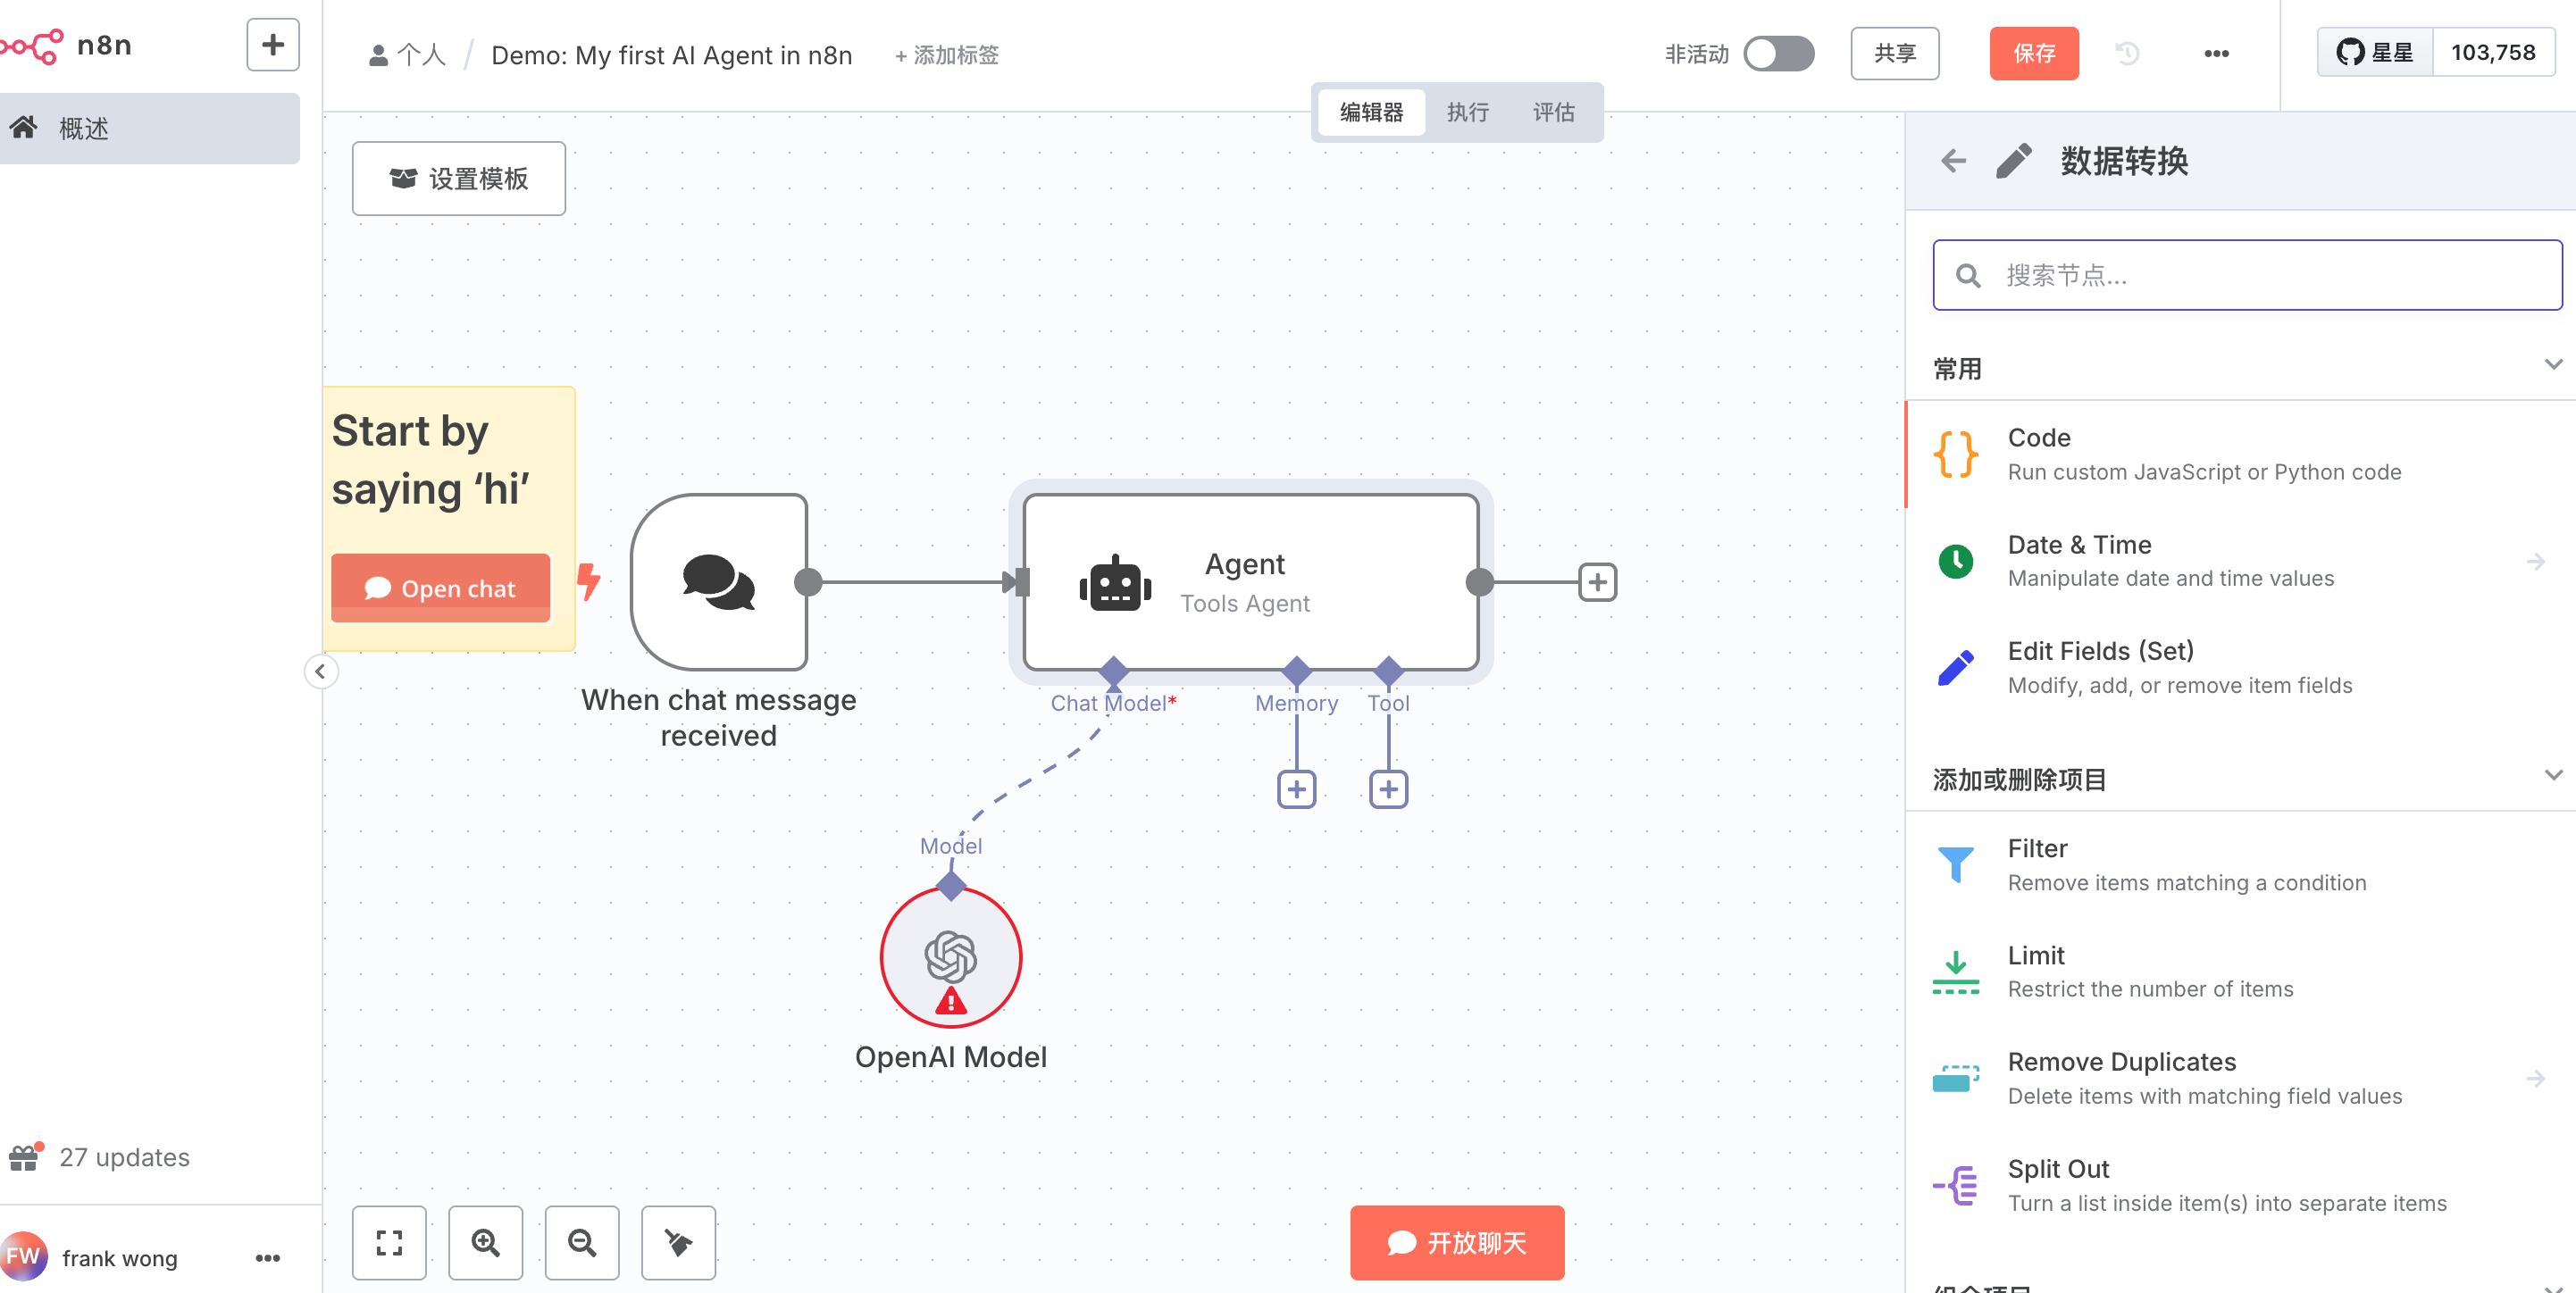Viewport: 2576px width, 1293px height.
Task: Click the 设置模板 template setup button
Action: click(x=459, y=179)
